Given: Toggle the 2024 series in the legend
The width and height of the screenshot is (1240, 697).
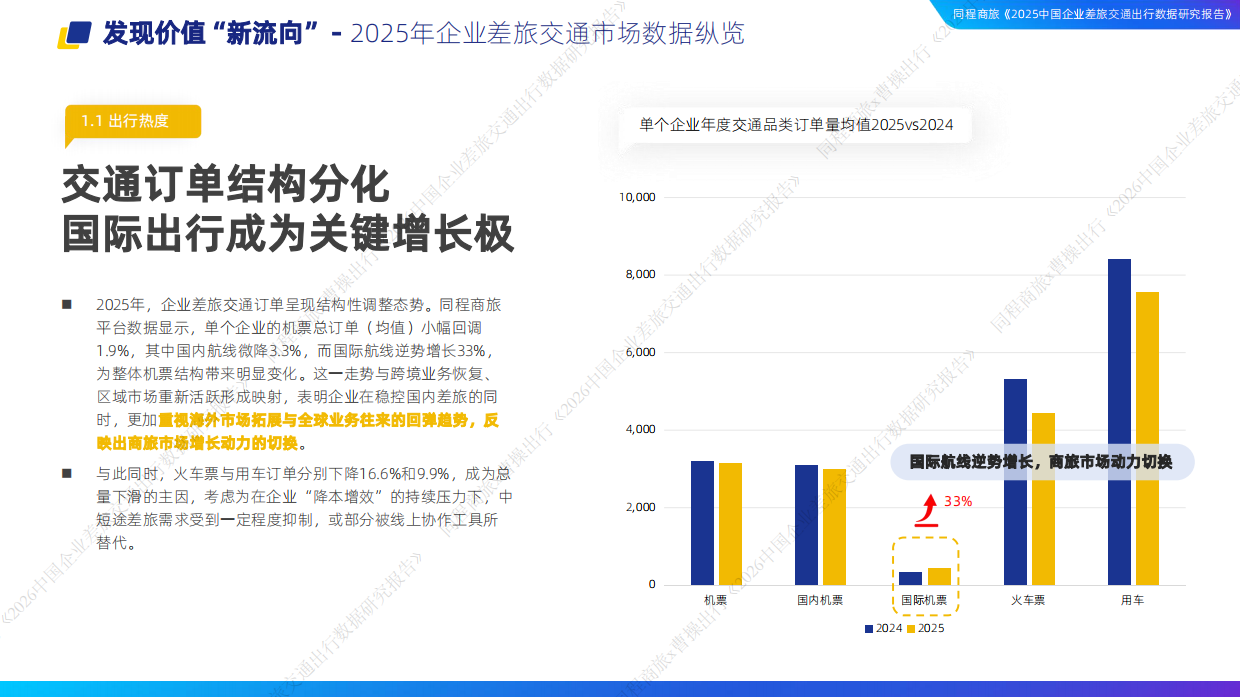Looking at the screenshot, I should click(880, 627).
